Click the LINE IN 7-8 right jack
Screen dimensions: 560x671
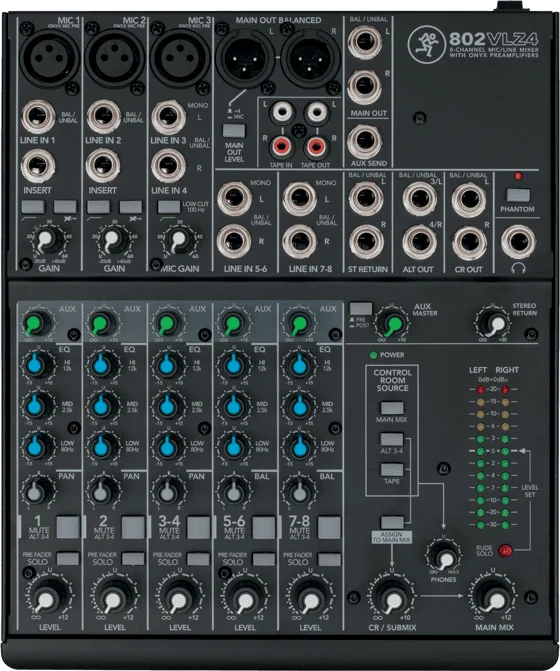pyautogui.click(x=300, y=241)
